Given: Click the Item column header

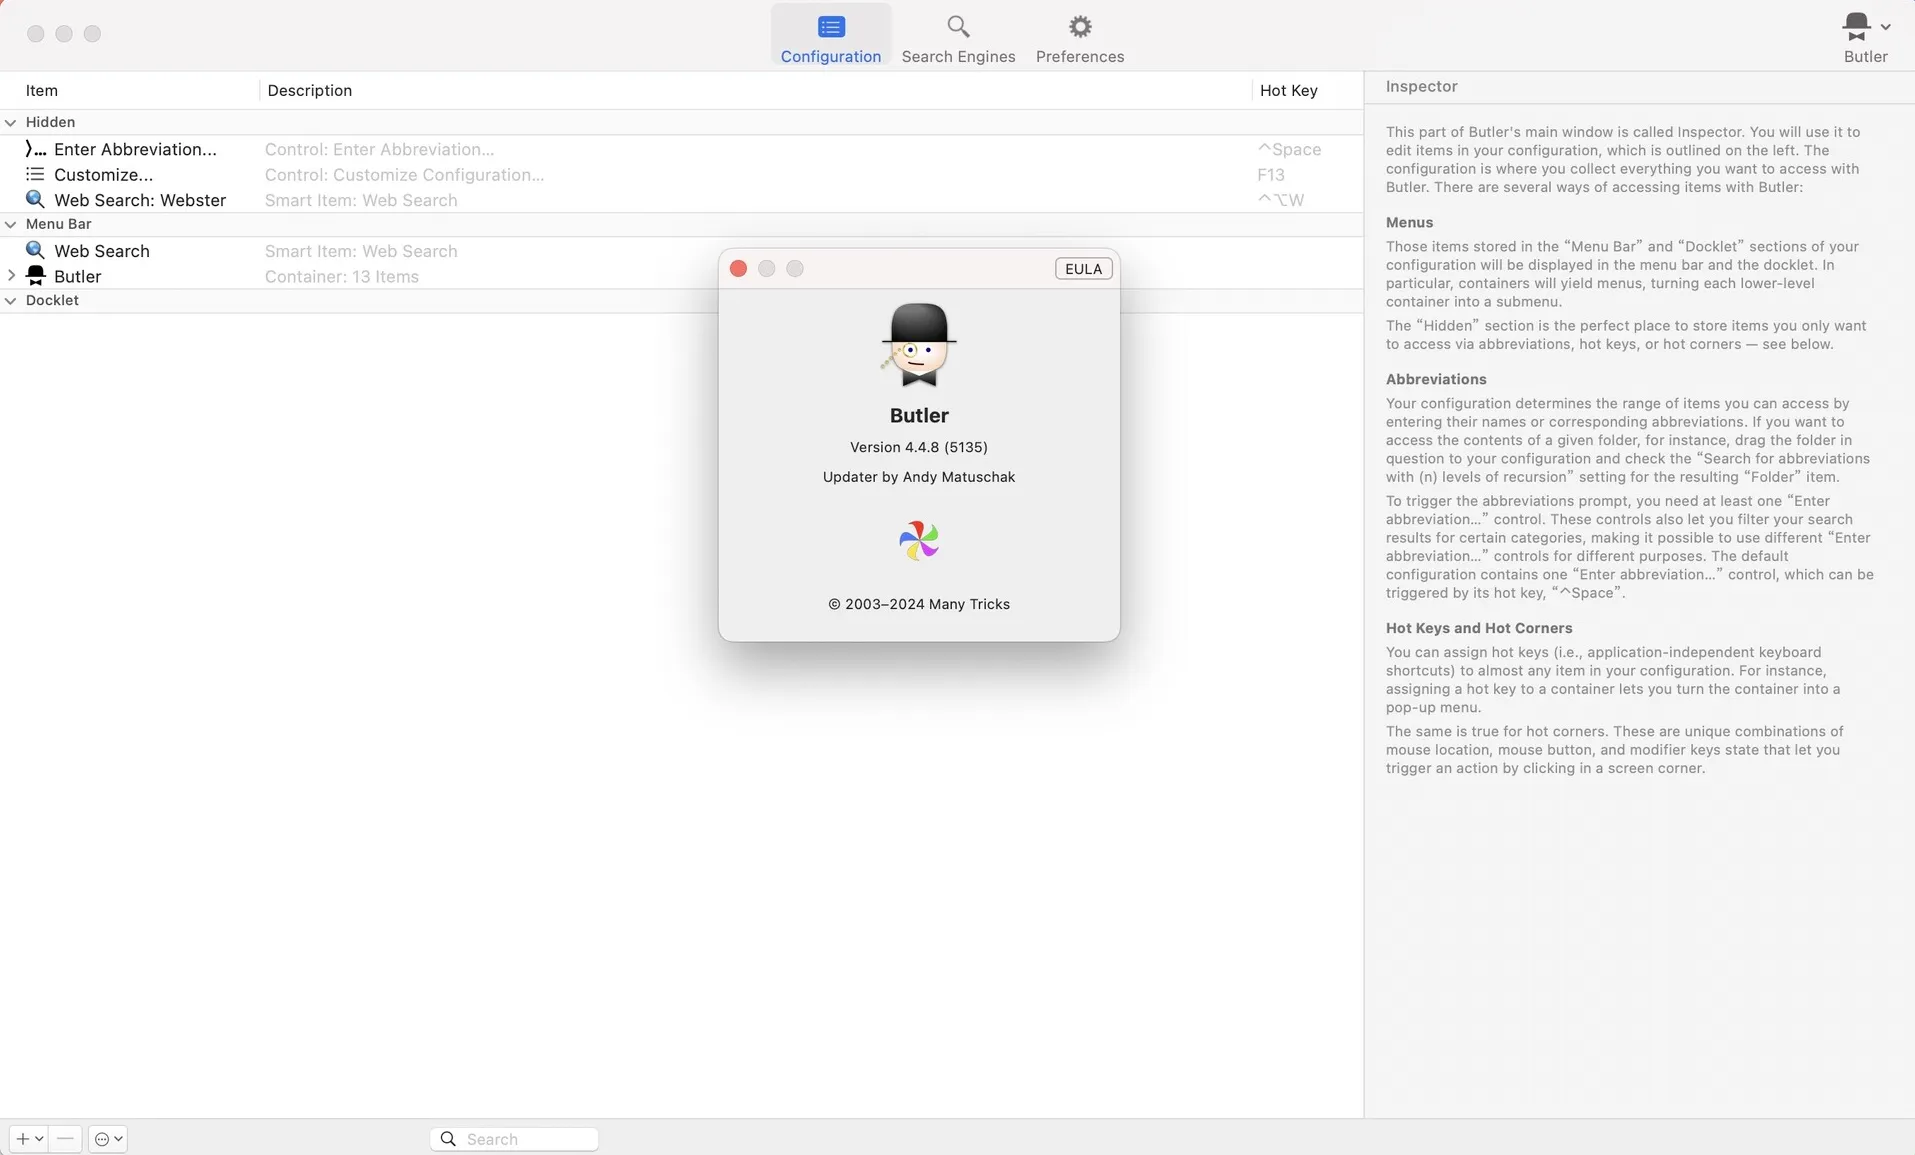Looking at the screenshot, I should pyautogui.click(x=41, y=90).
